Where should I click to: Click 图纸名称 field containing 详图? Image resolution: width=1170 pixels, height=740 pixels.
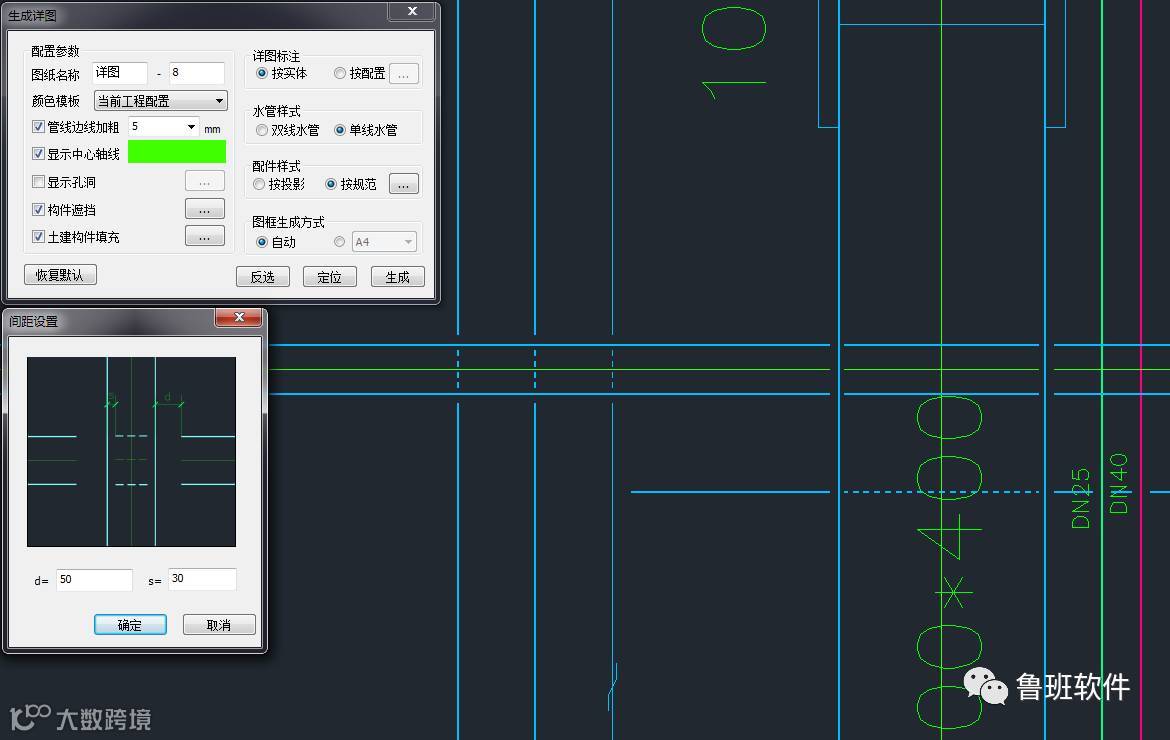tap(120, 73)
